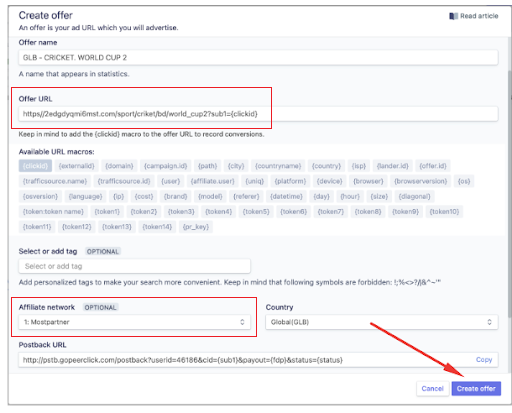
Task: Add the {cost} macro
Action: point(144,197)
